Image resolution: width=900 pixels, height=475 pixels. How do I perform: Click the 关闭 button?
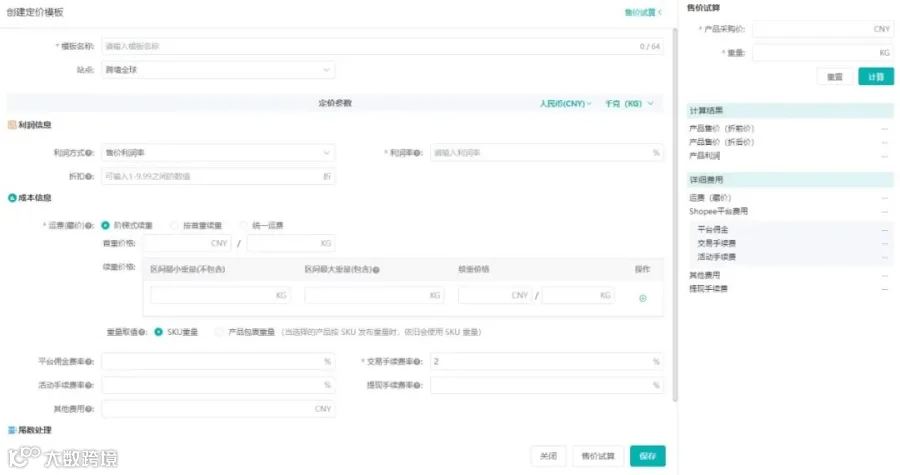click(x=548, y=456)
